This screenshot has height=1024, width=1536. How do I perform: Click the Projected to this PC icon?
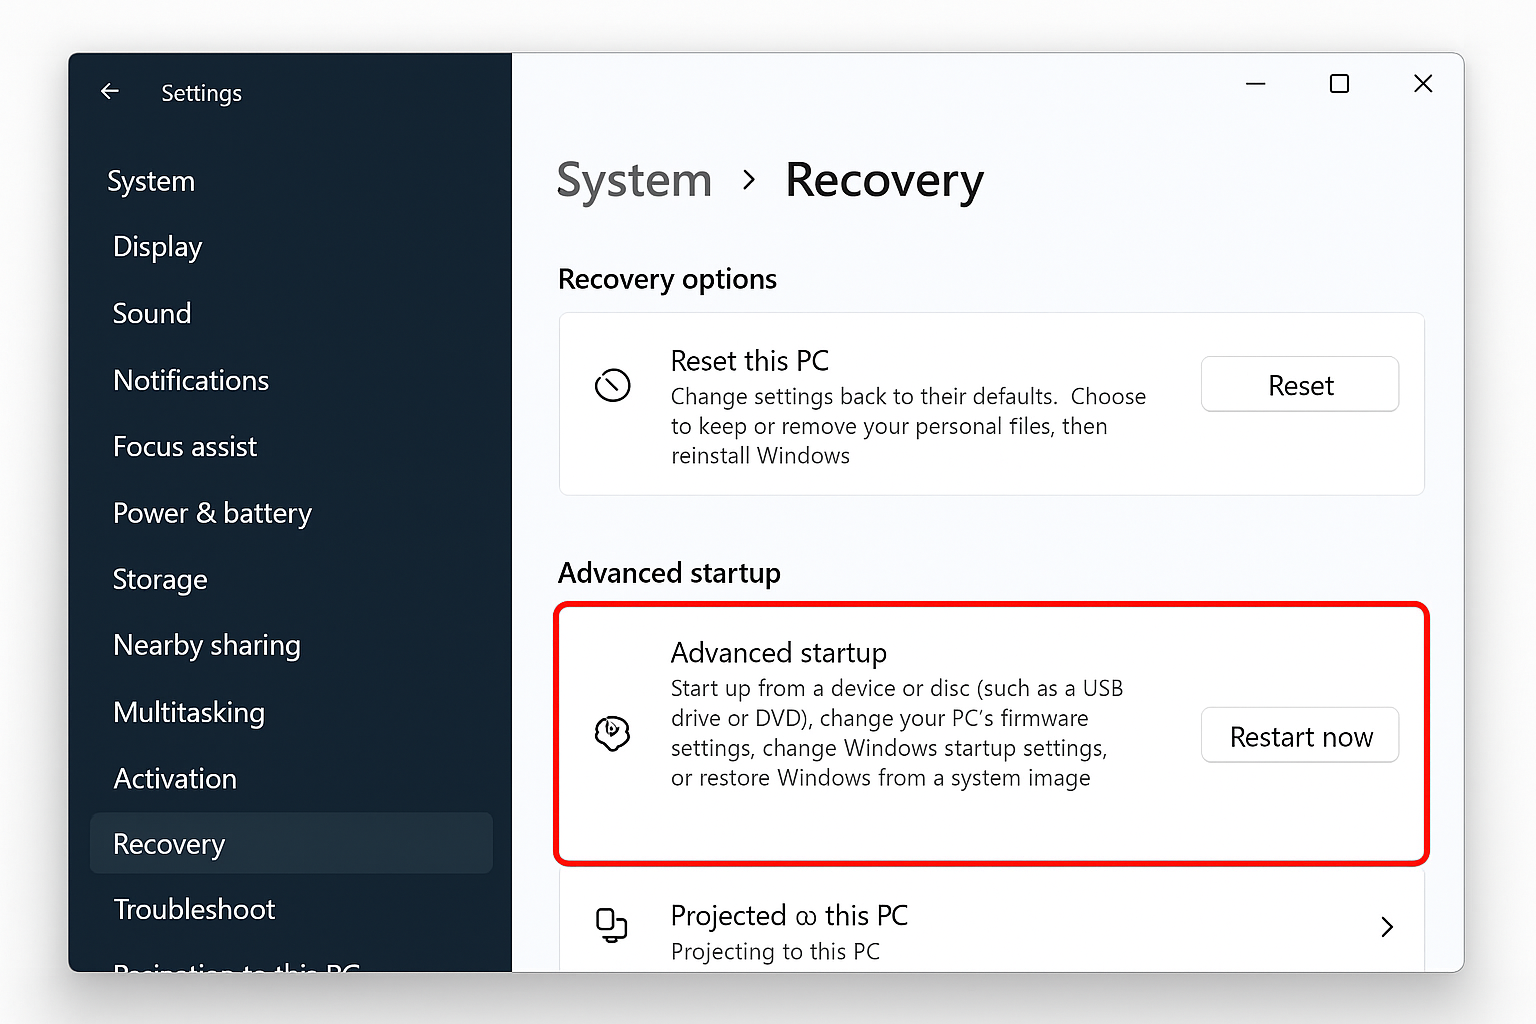point(611,925)
